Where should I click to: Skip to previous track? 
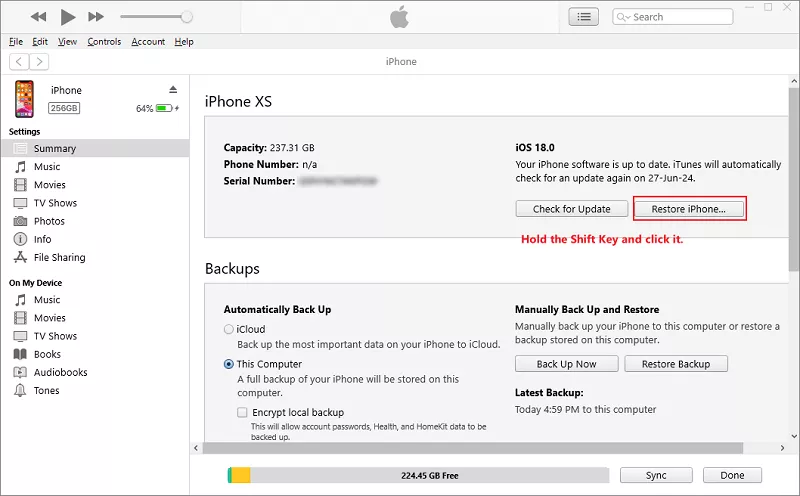click(39, 17)
